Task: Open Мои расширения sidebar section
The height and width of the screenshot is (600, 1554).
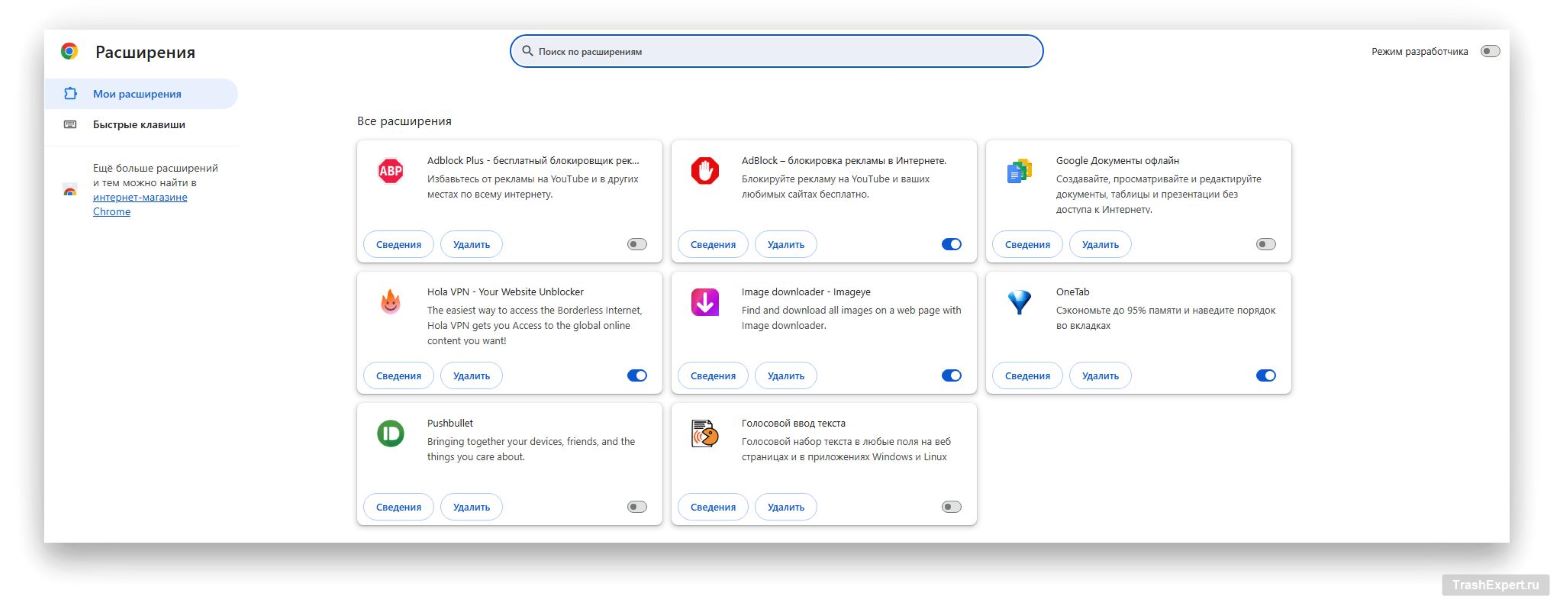Action: coord(137,94)
